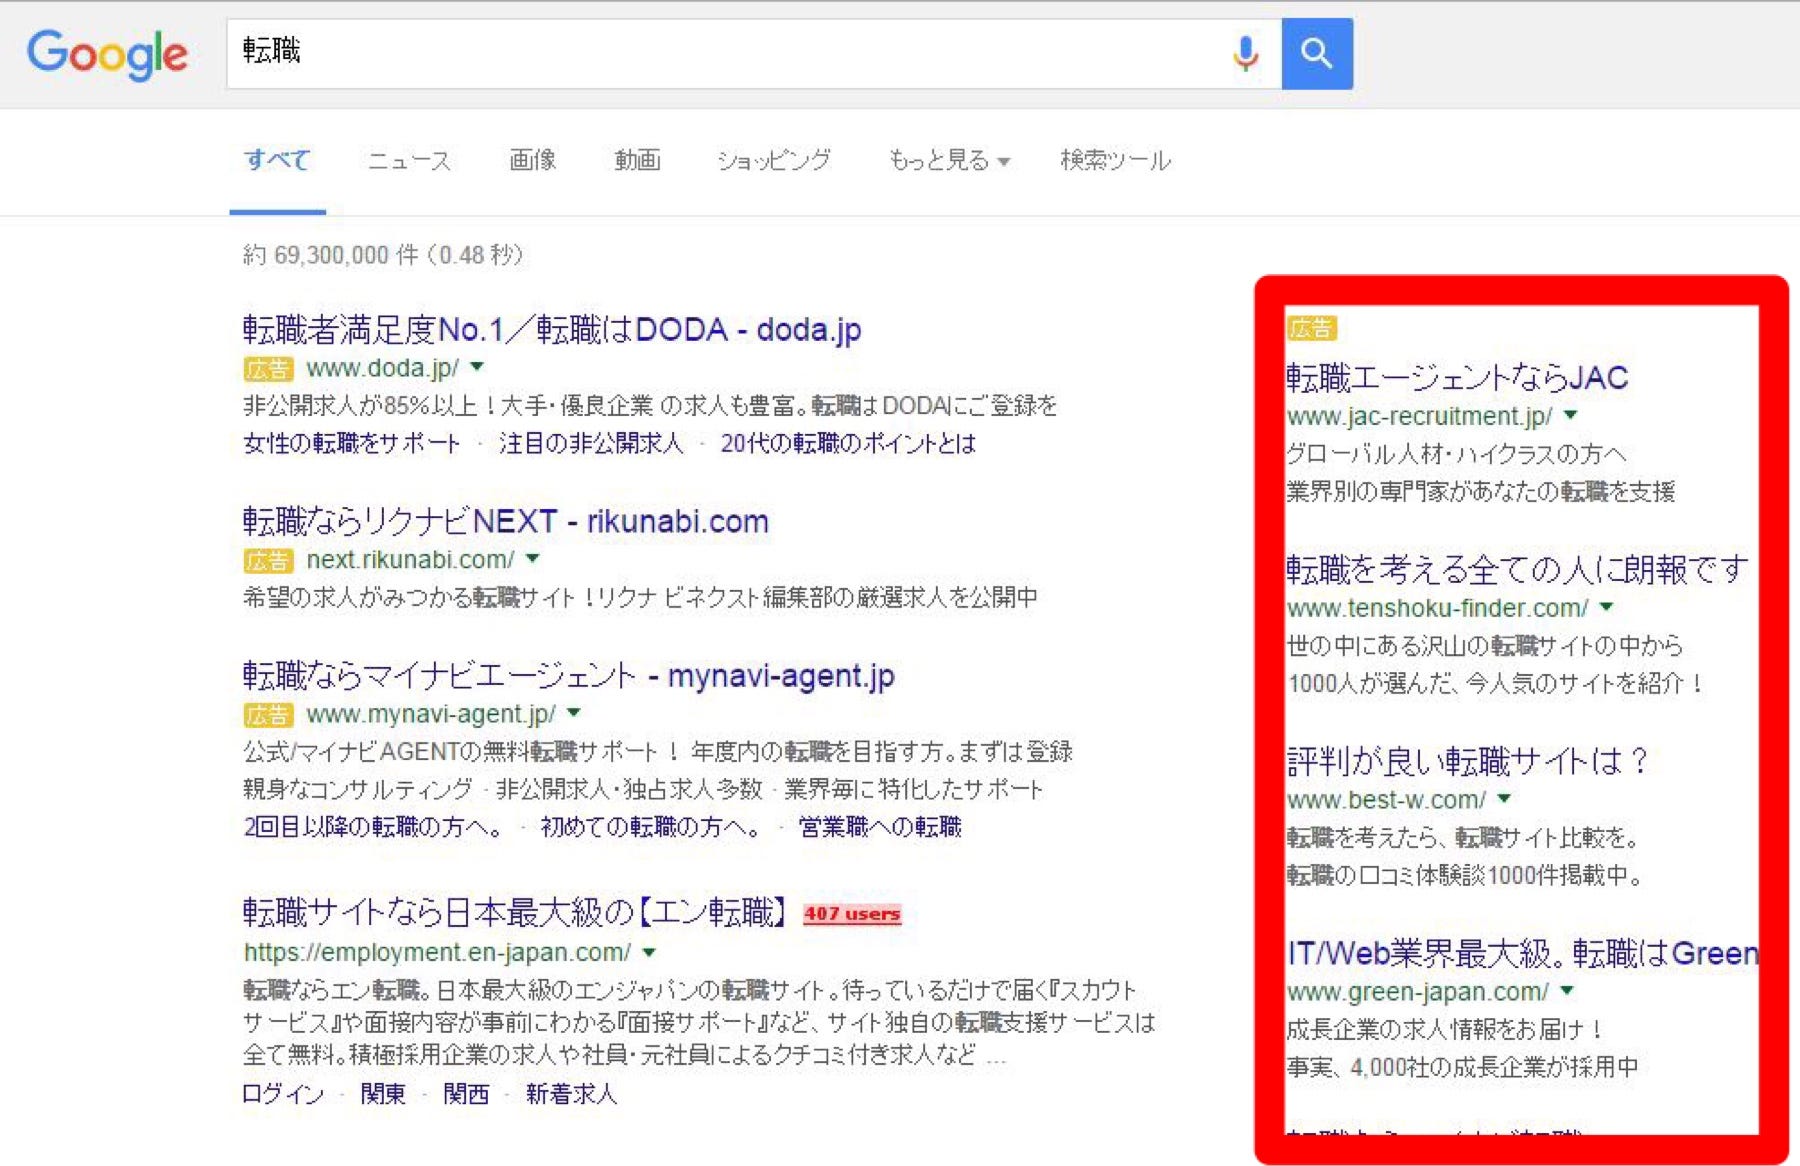Open マイナビエージェント mynavi-agent.jp result title
The width and height of the screenshot is (1800, 1166).
[x=569, y=676]
